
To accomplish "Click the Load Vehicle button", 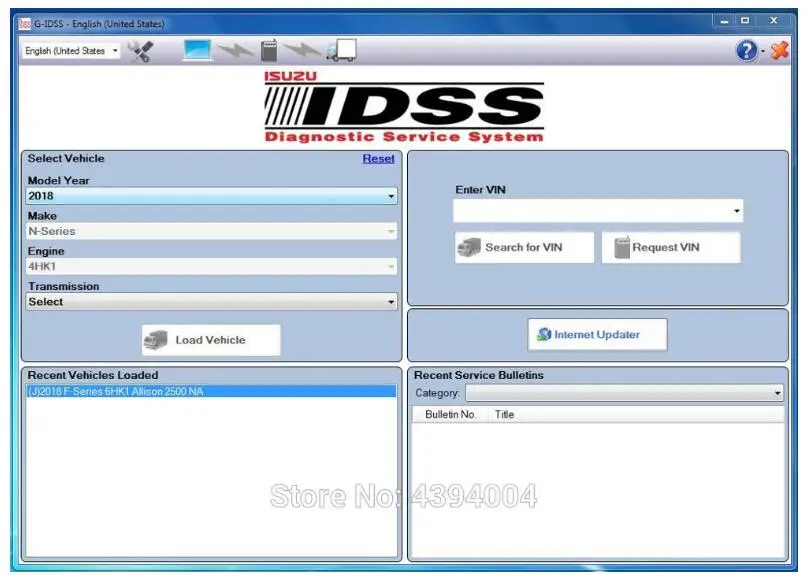I will click(x=212, y=340).
